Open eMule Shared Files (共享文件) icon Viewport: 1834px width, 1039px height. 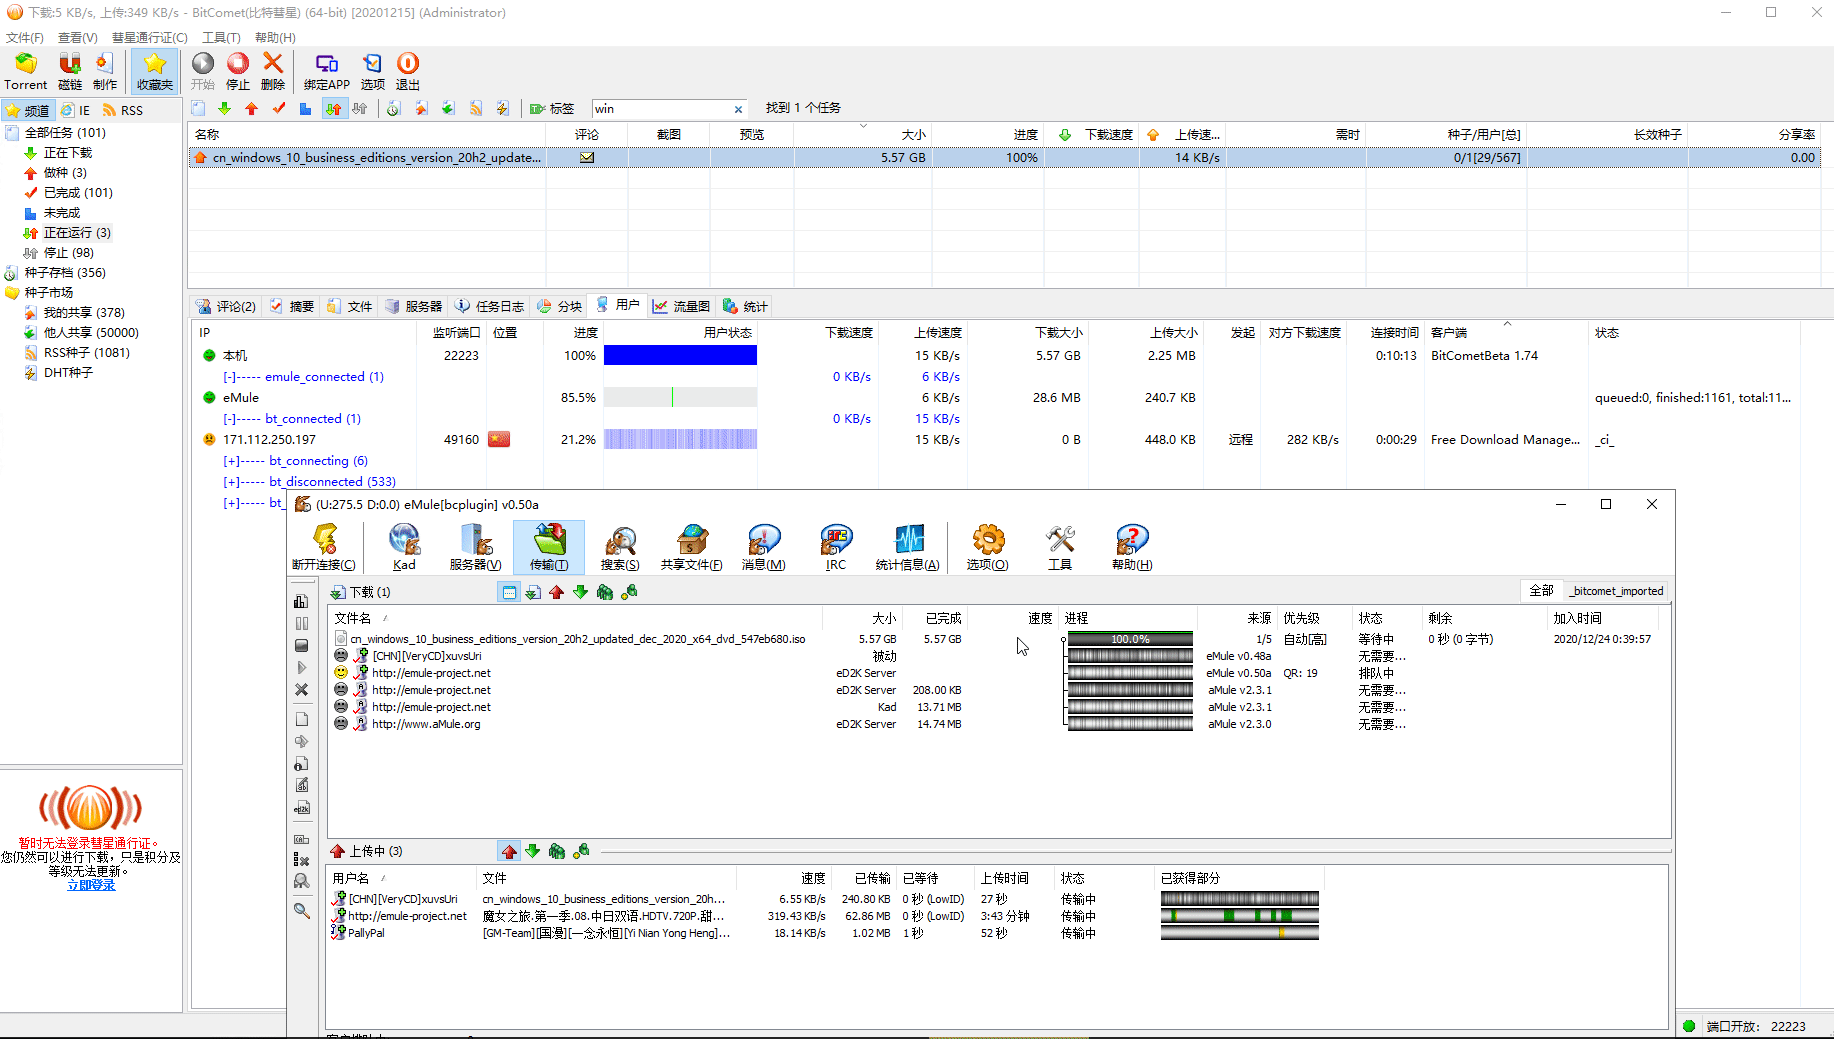coord(691,547)
